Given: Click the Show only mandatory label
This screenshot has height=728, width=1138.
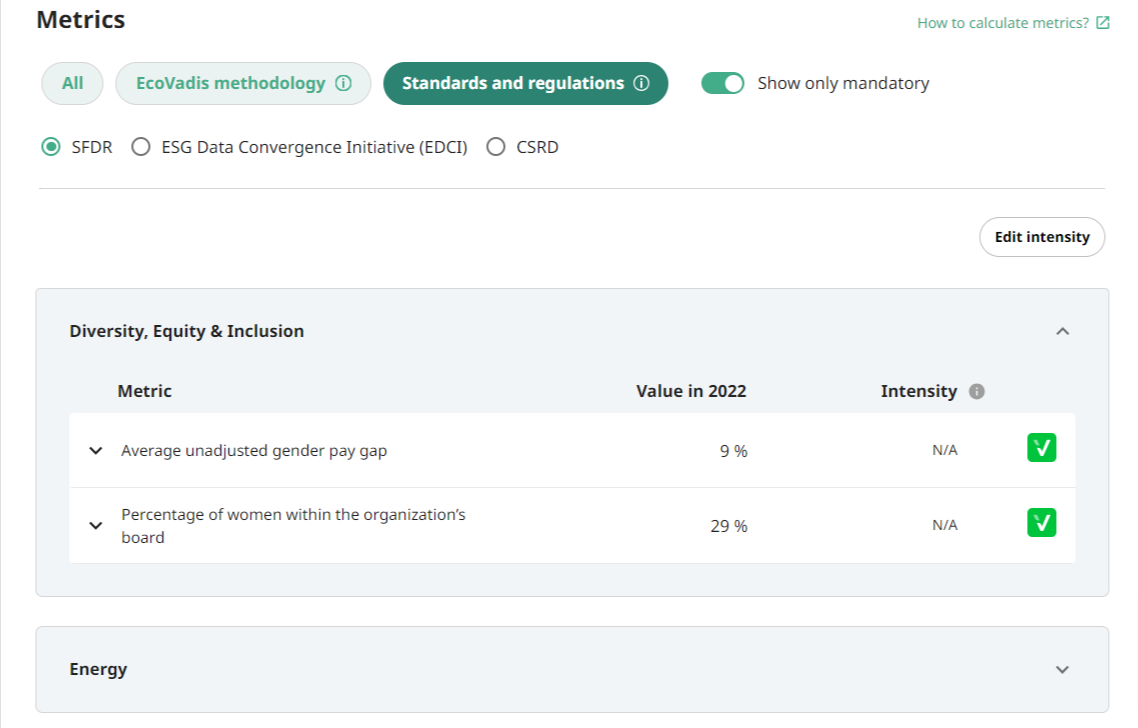Looking at the screenshot, I should pyautogui.click(x=843, y=83).
